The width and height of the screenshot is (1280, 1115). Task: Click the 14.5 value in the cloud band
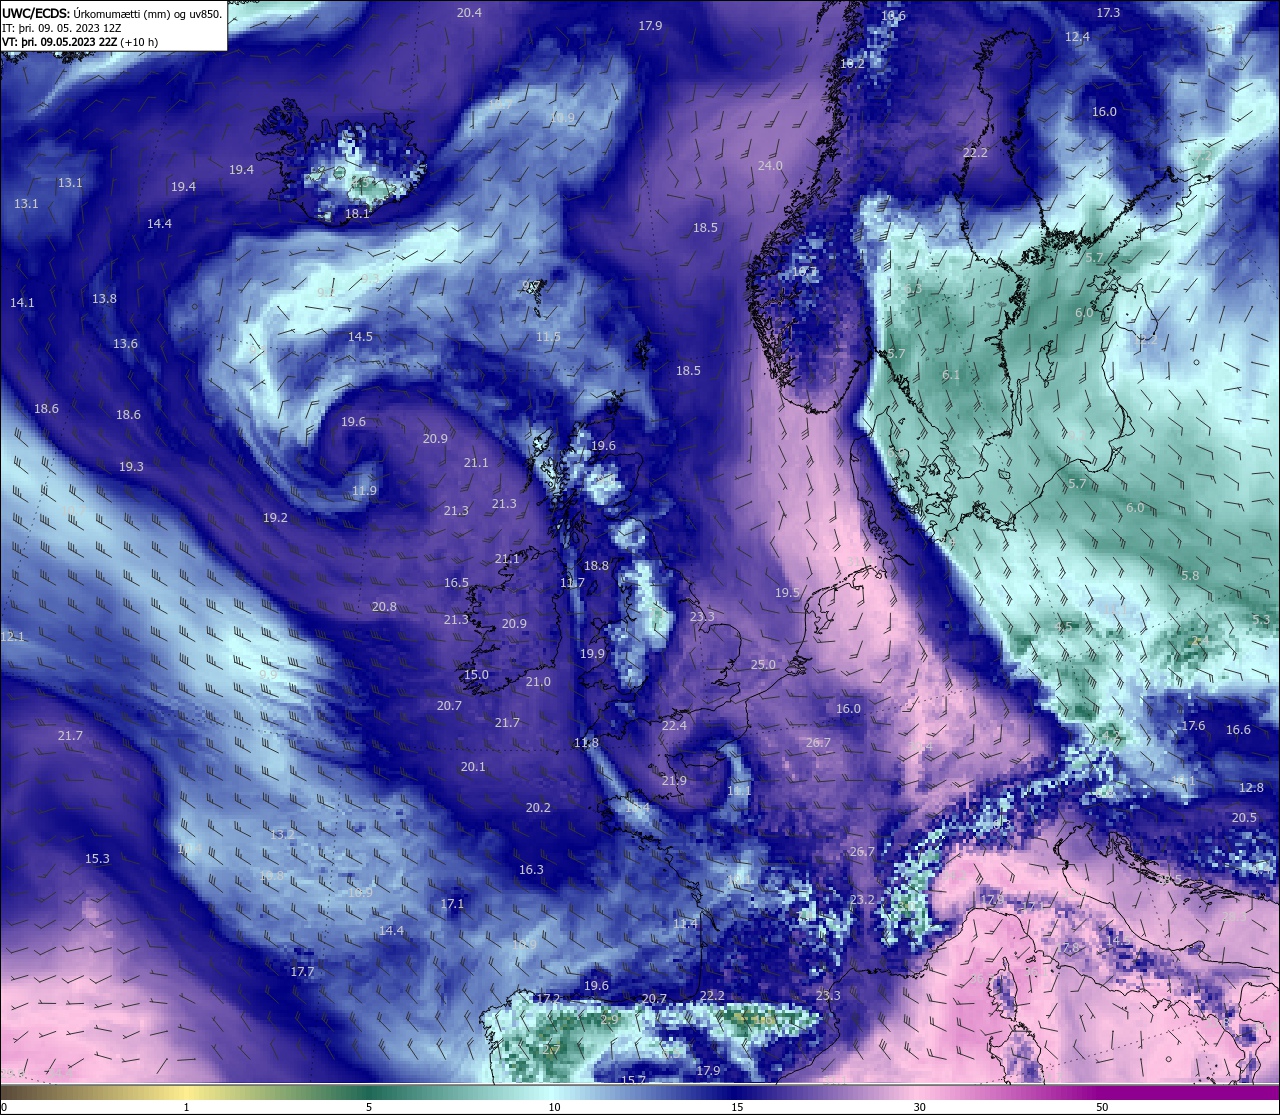pos(360,337)
